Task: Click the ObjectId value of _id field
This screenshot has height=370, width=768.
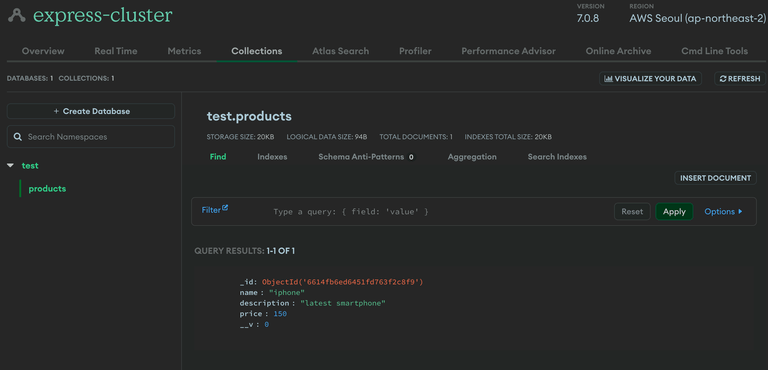Action: [x=342, y=282]
